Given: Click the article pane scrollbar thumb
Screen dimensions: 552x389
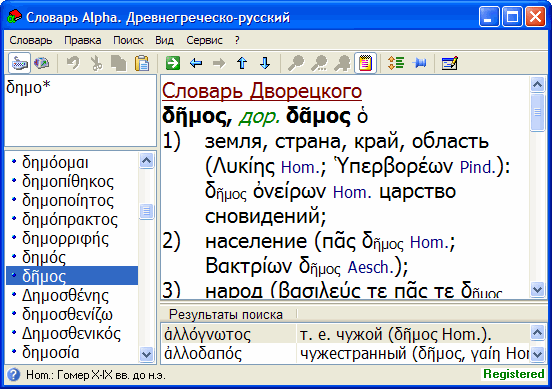Looking at the screenshot, I should coord(537,112).
